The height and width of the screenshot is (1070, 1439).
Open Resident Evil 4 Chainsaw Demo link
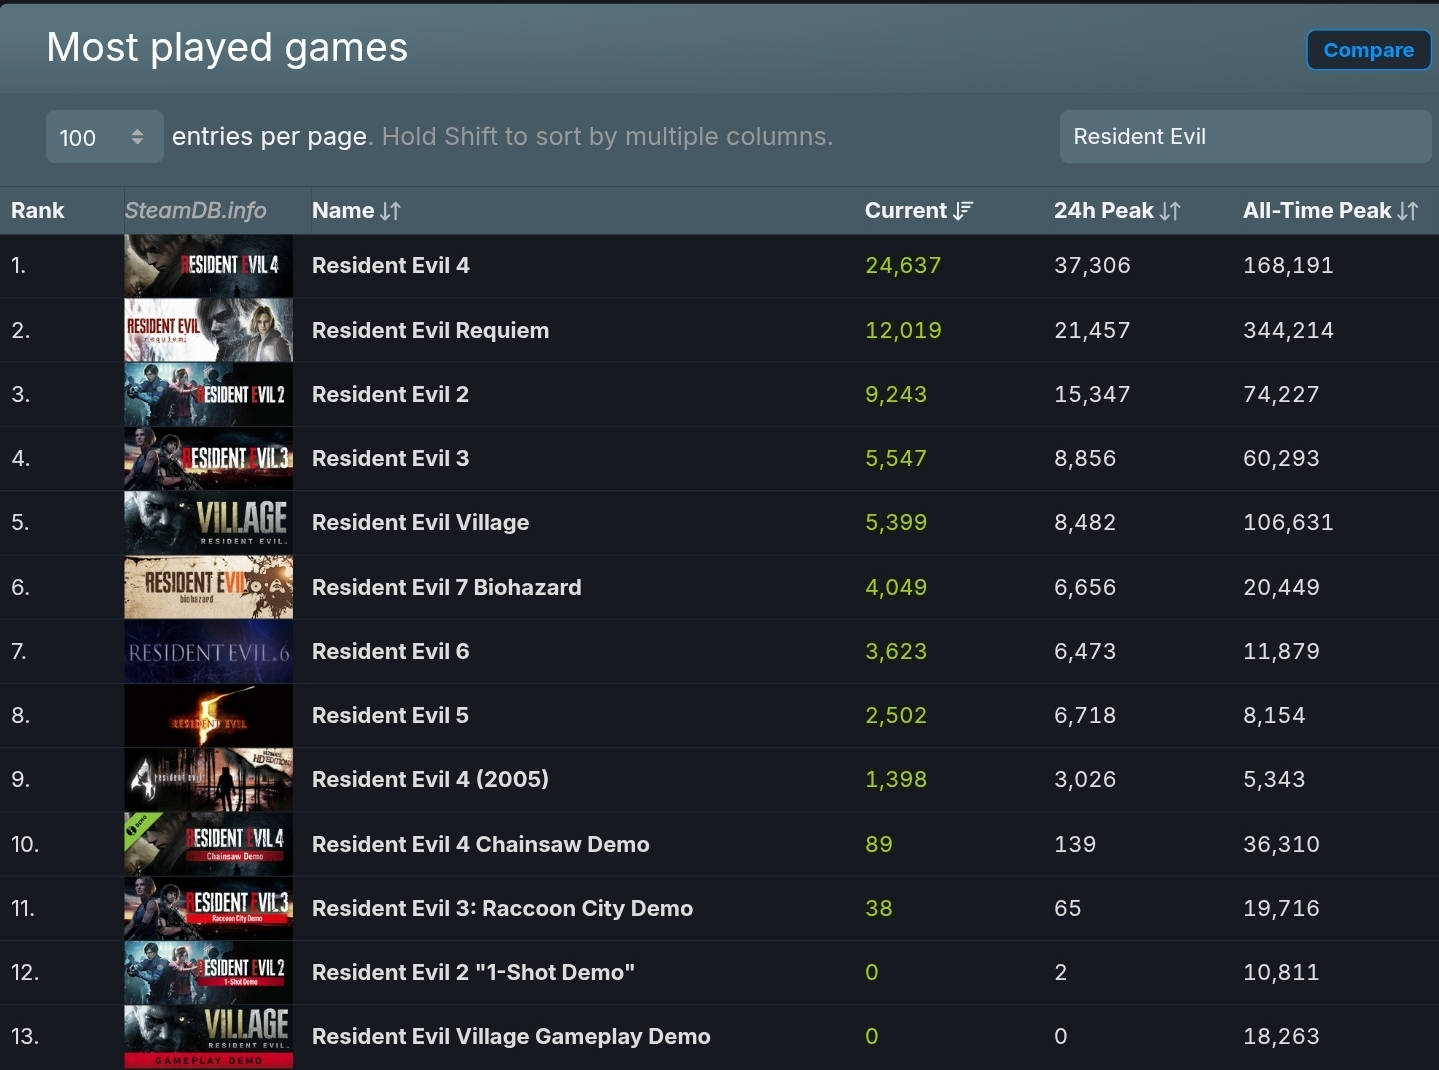click(481, 844)
